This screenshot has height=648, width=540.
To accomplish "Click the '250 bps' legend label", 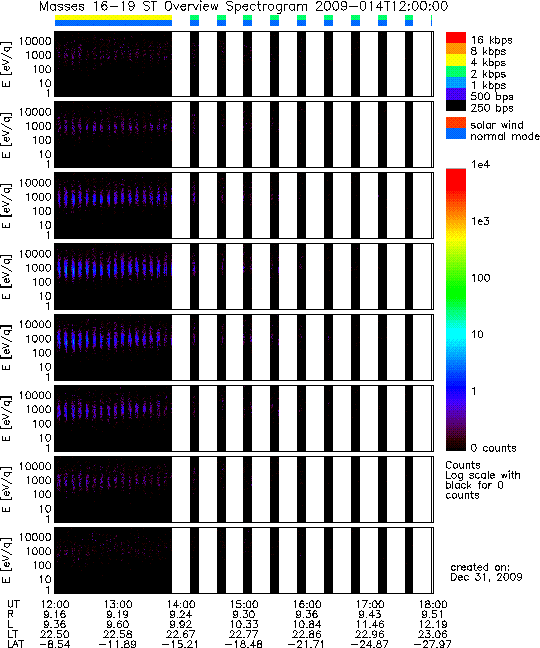I will tap(492, 108).
